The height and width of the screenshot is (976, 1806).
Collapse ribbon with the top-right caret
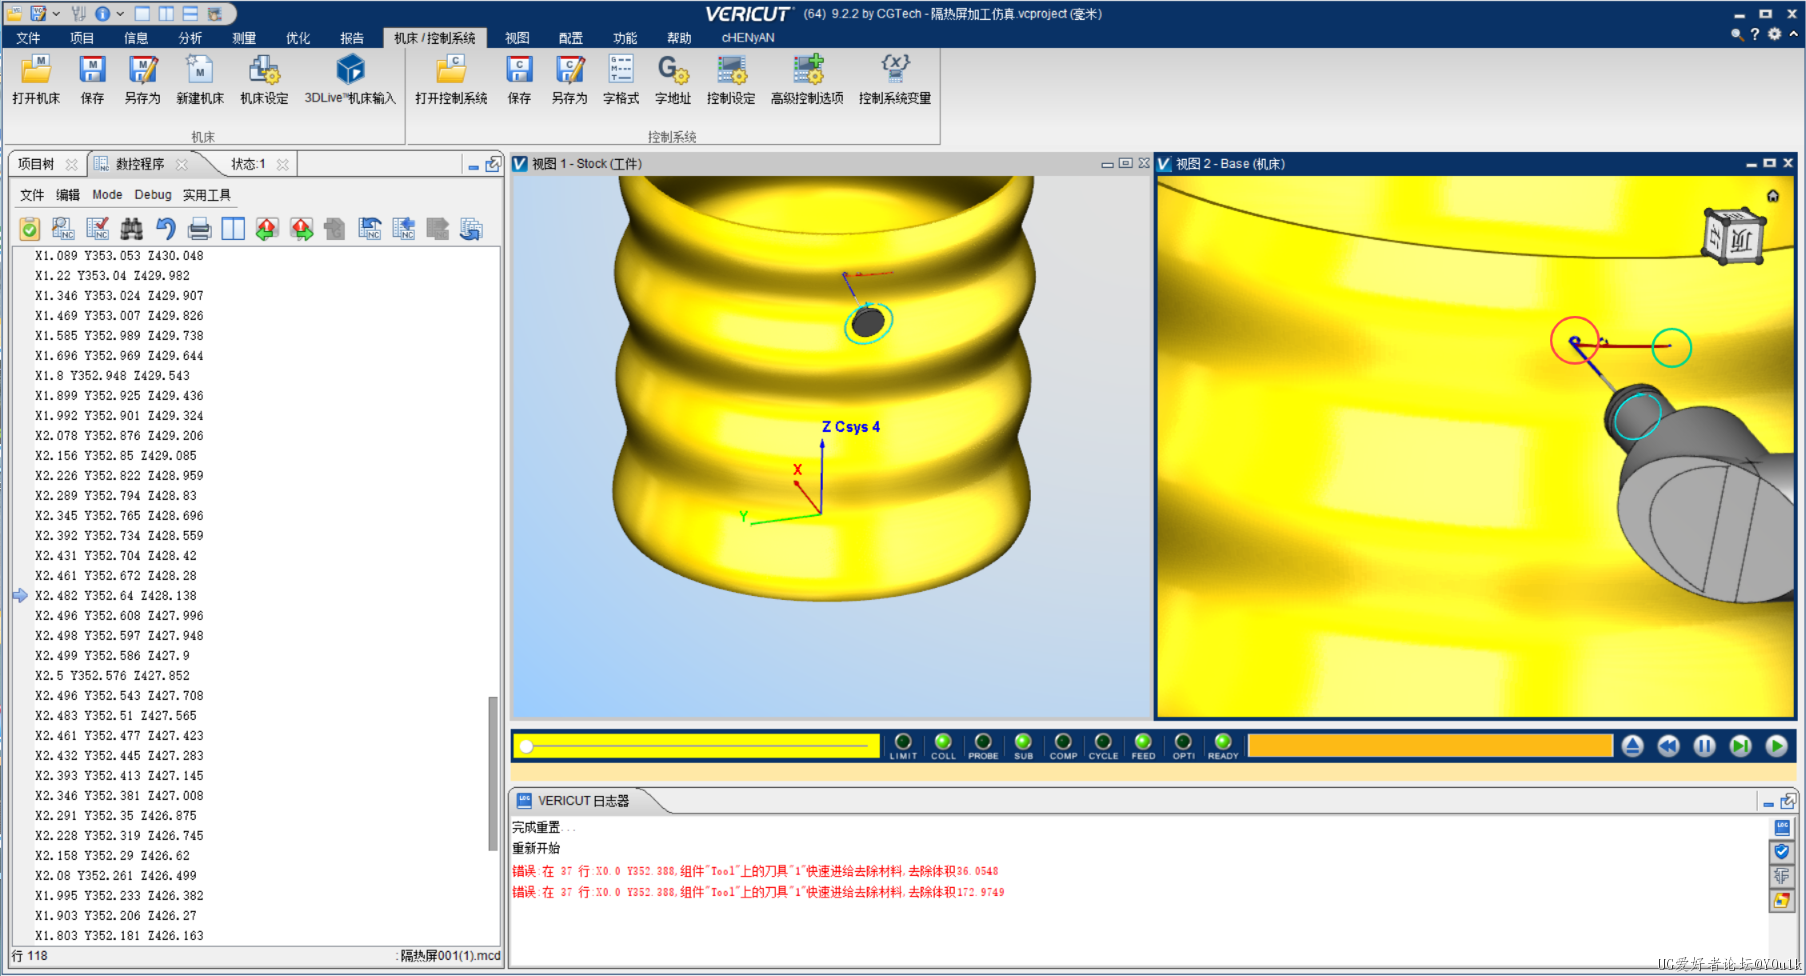1793,34
